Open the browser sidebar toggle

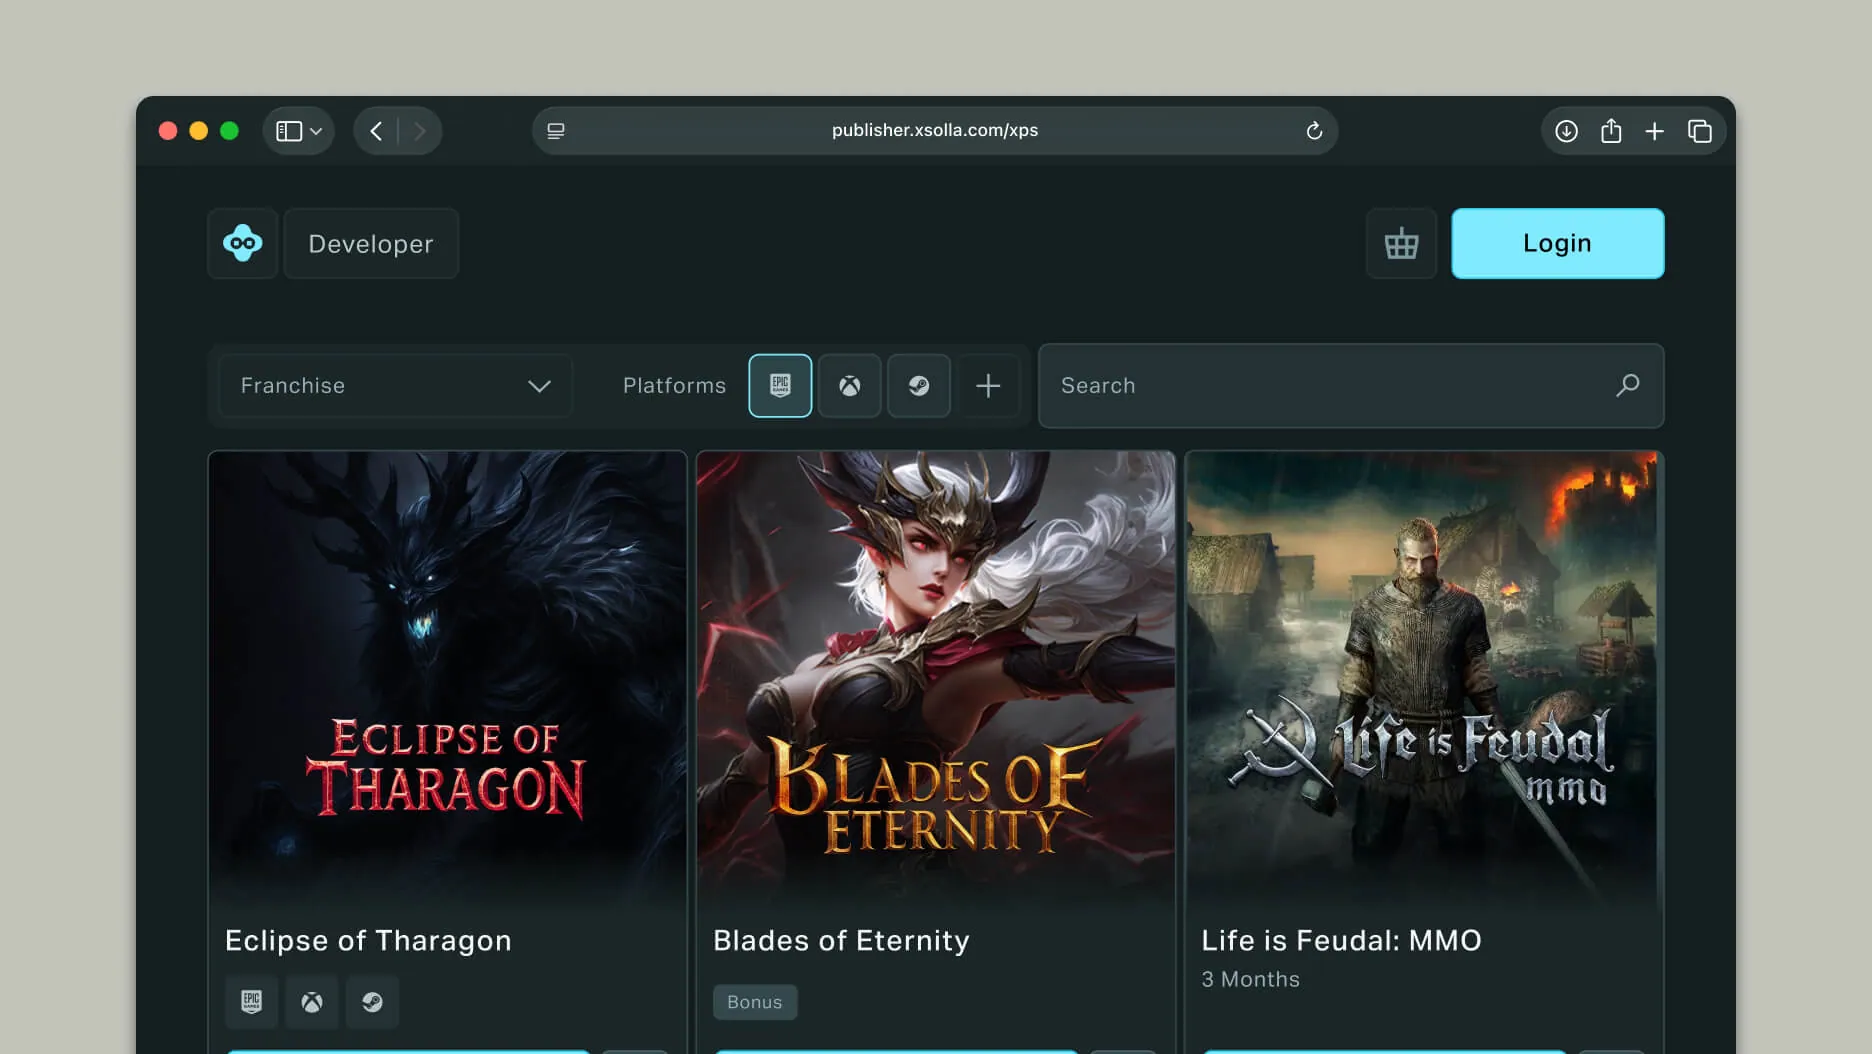pos(289,131)
